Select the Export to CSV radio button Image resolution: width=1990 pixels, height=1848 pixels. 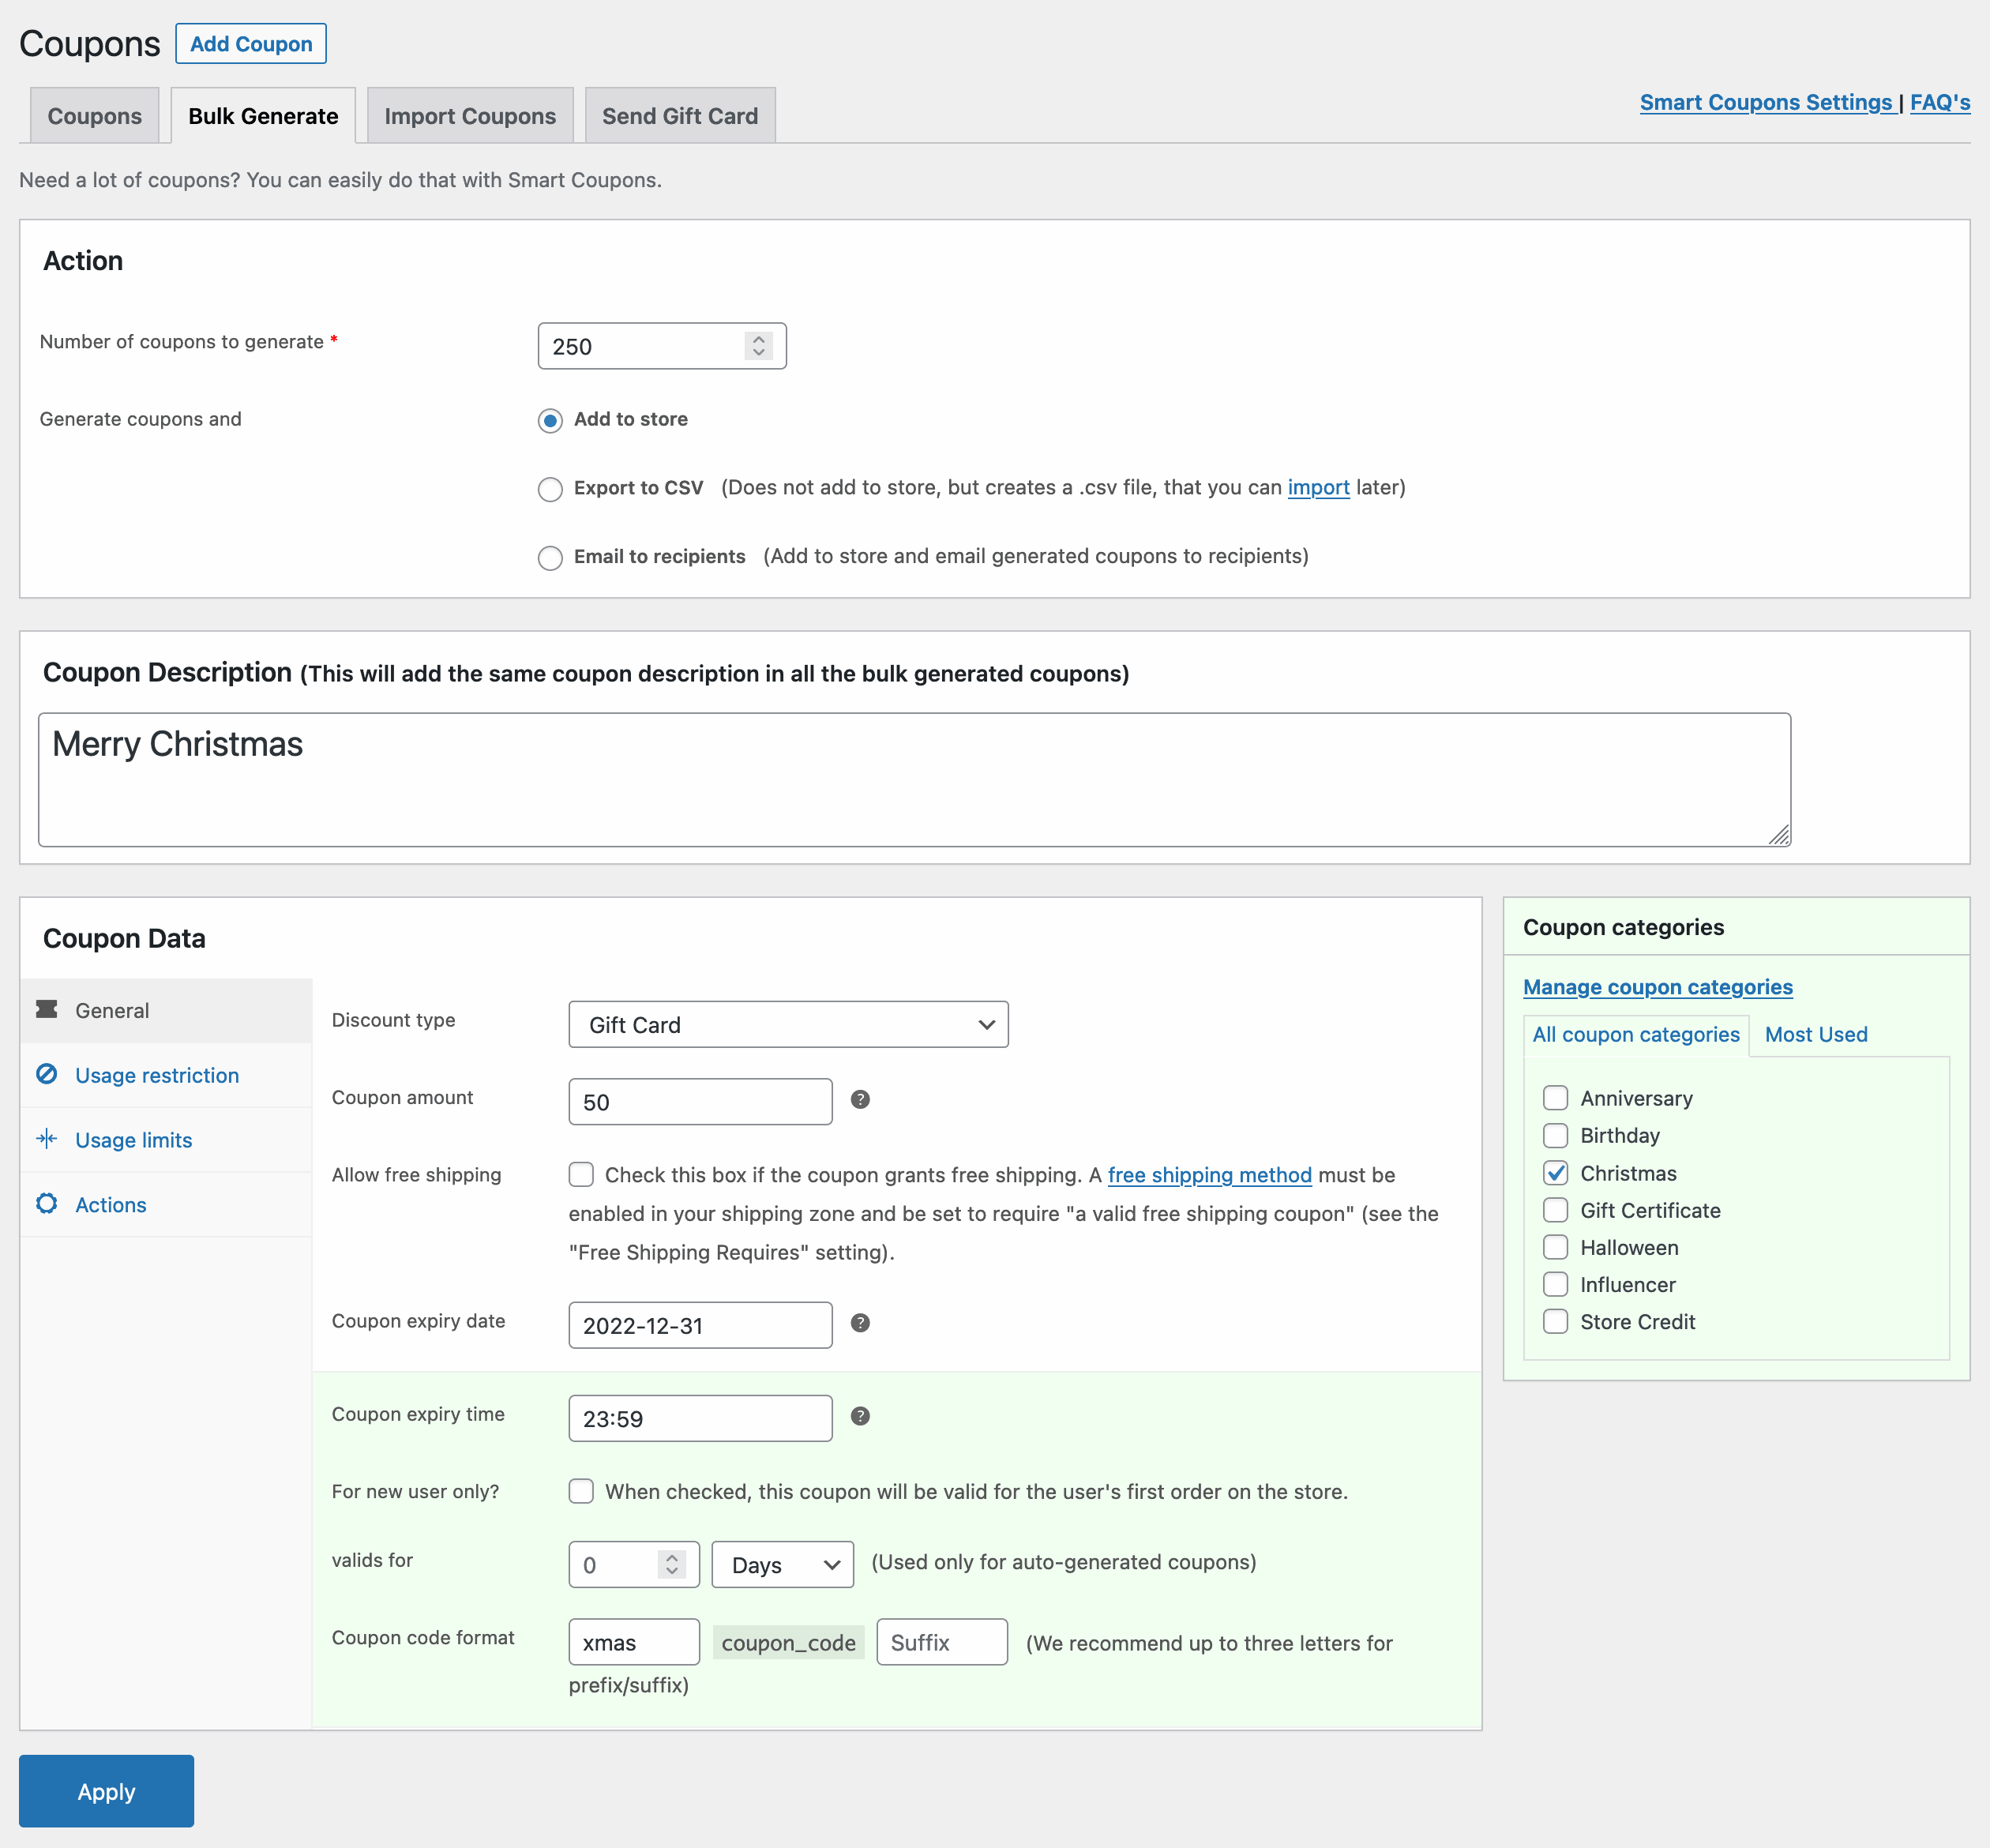coord(550,489)
